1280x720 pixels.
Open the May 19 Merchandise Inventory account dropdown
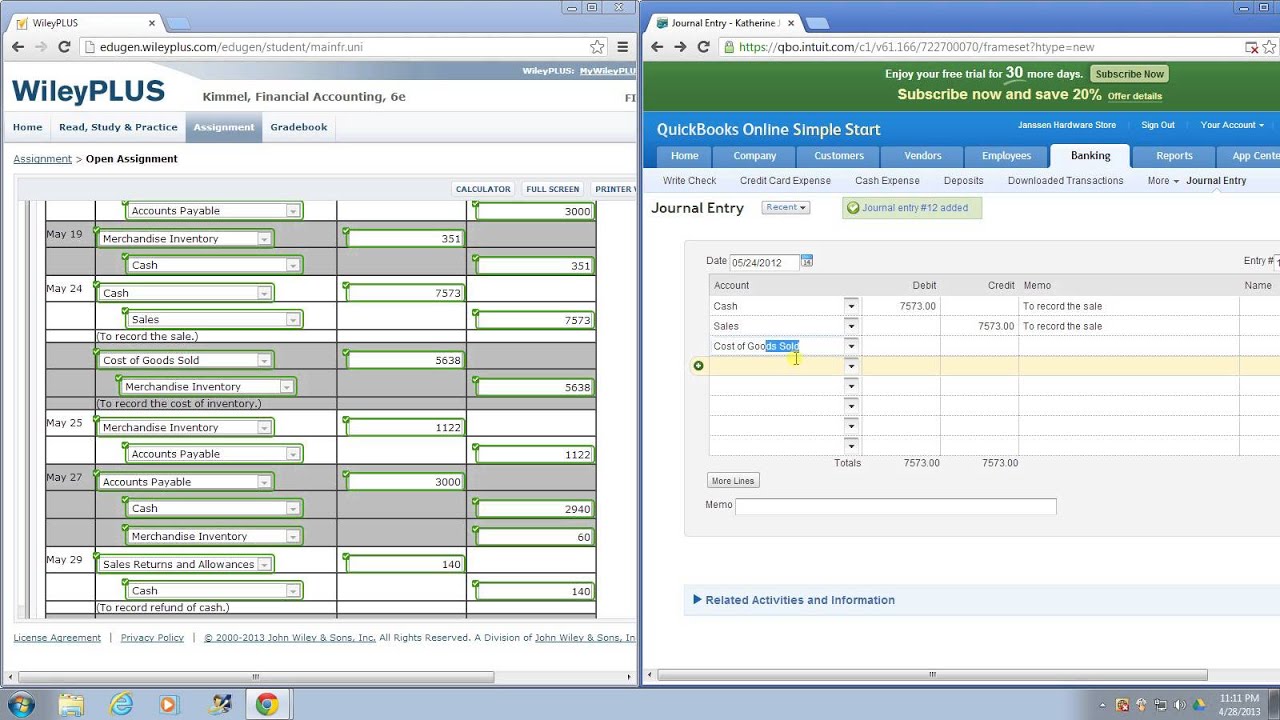(264, 239)
